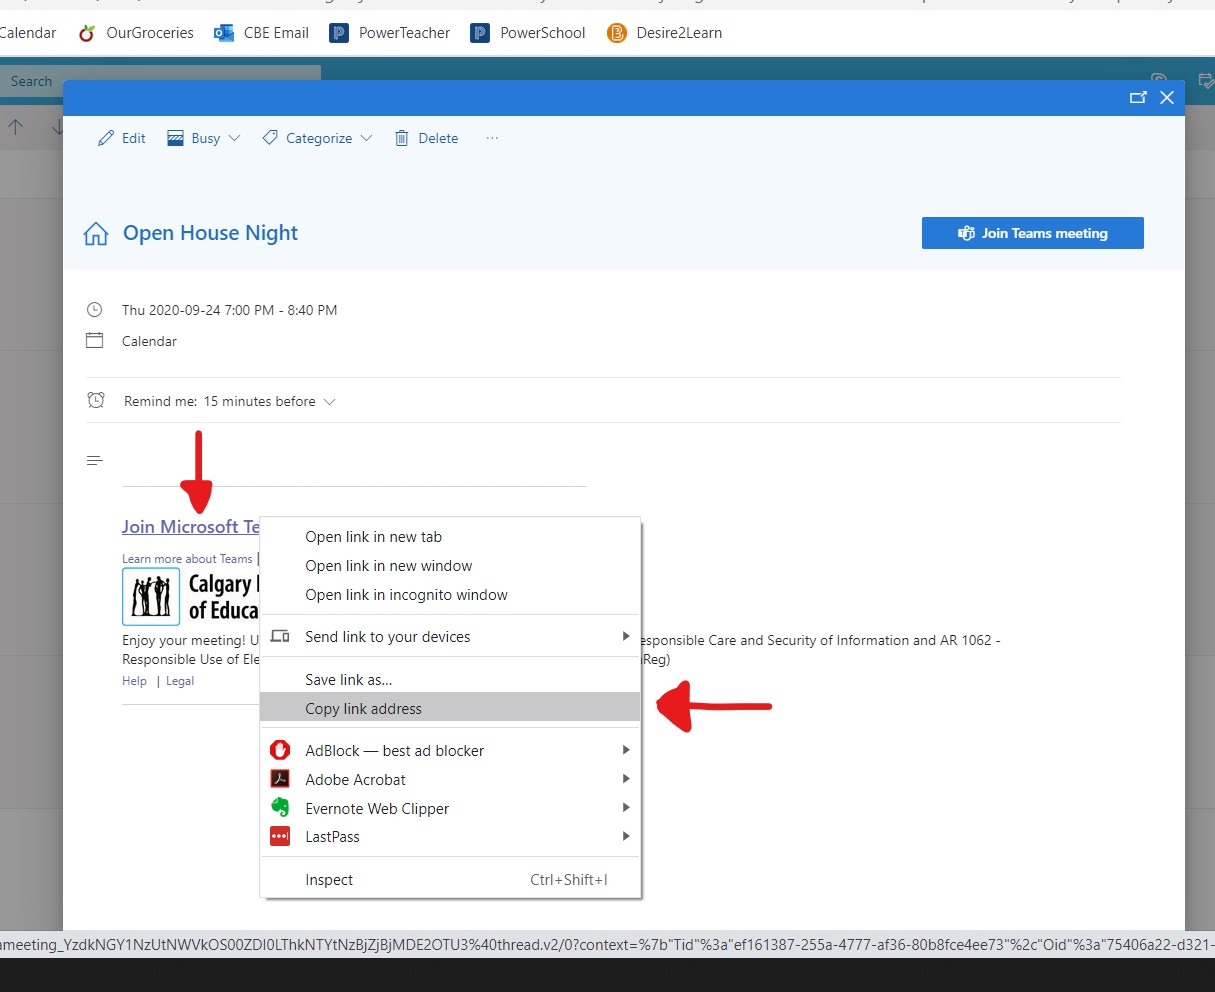The image size is (1215, 992).
Task: Expand the Evernote Web Clipper submenu
Action: click(450, 808)
